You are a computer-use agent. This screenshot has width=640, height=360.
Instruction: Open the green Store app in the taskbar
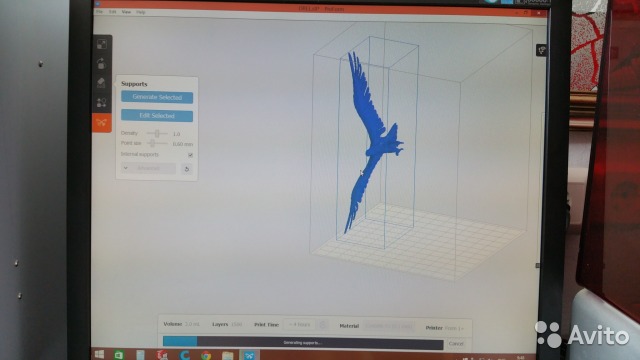coord(119,355)
